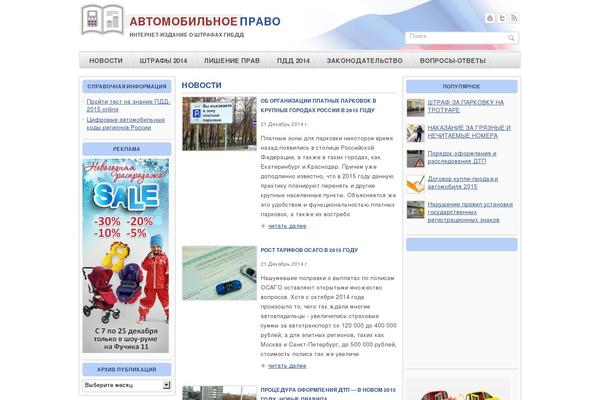Open Наказание за грязные номера link
This screenshot has width=600, height=400.
[x=469, y=132]
